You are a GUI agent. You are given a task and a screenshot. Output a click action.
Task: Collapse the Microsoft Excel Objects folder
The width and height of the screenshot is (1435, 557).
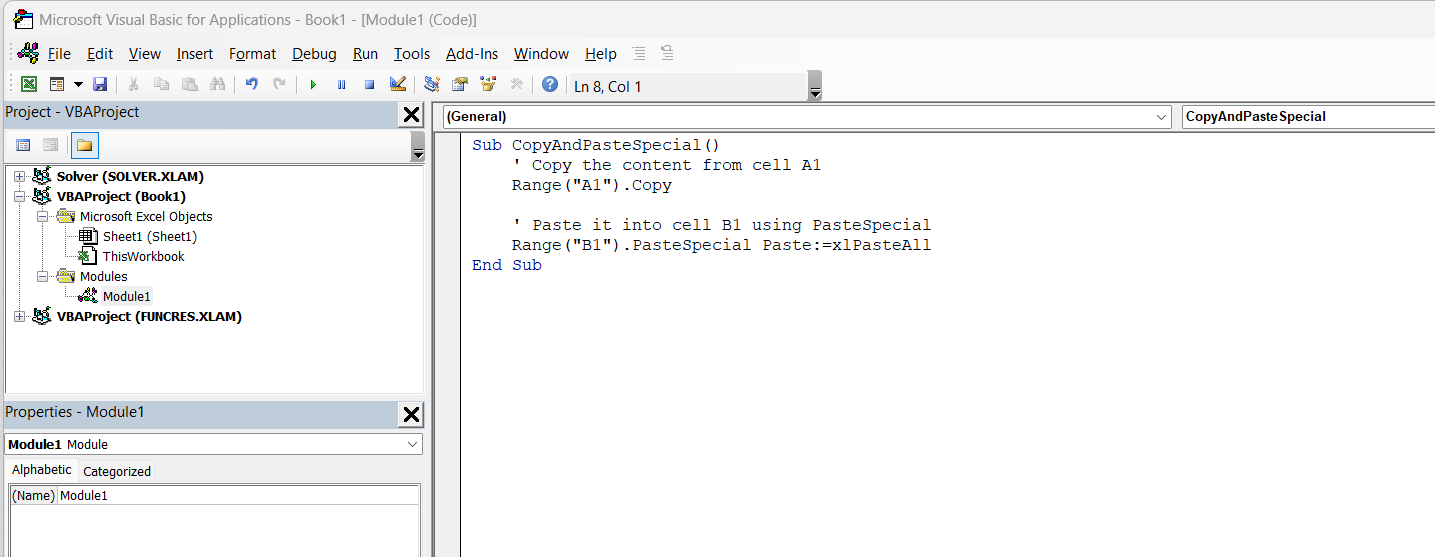42,216
